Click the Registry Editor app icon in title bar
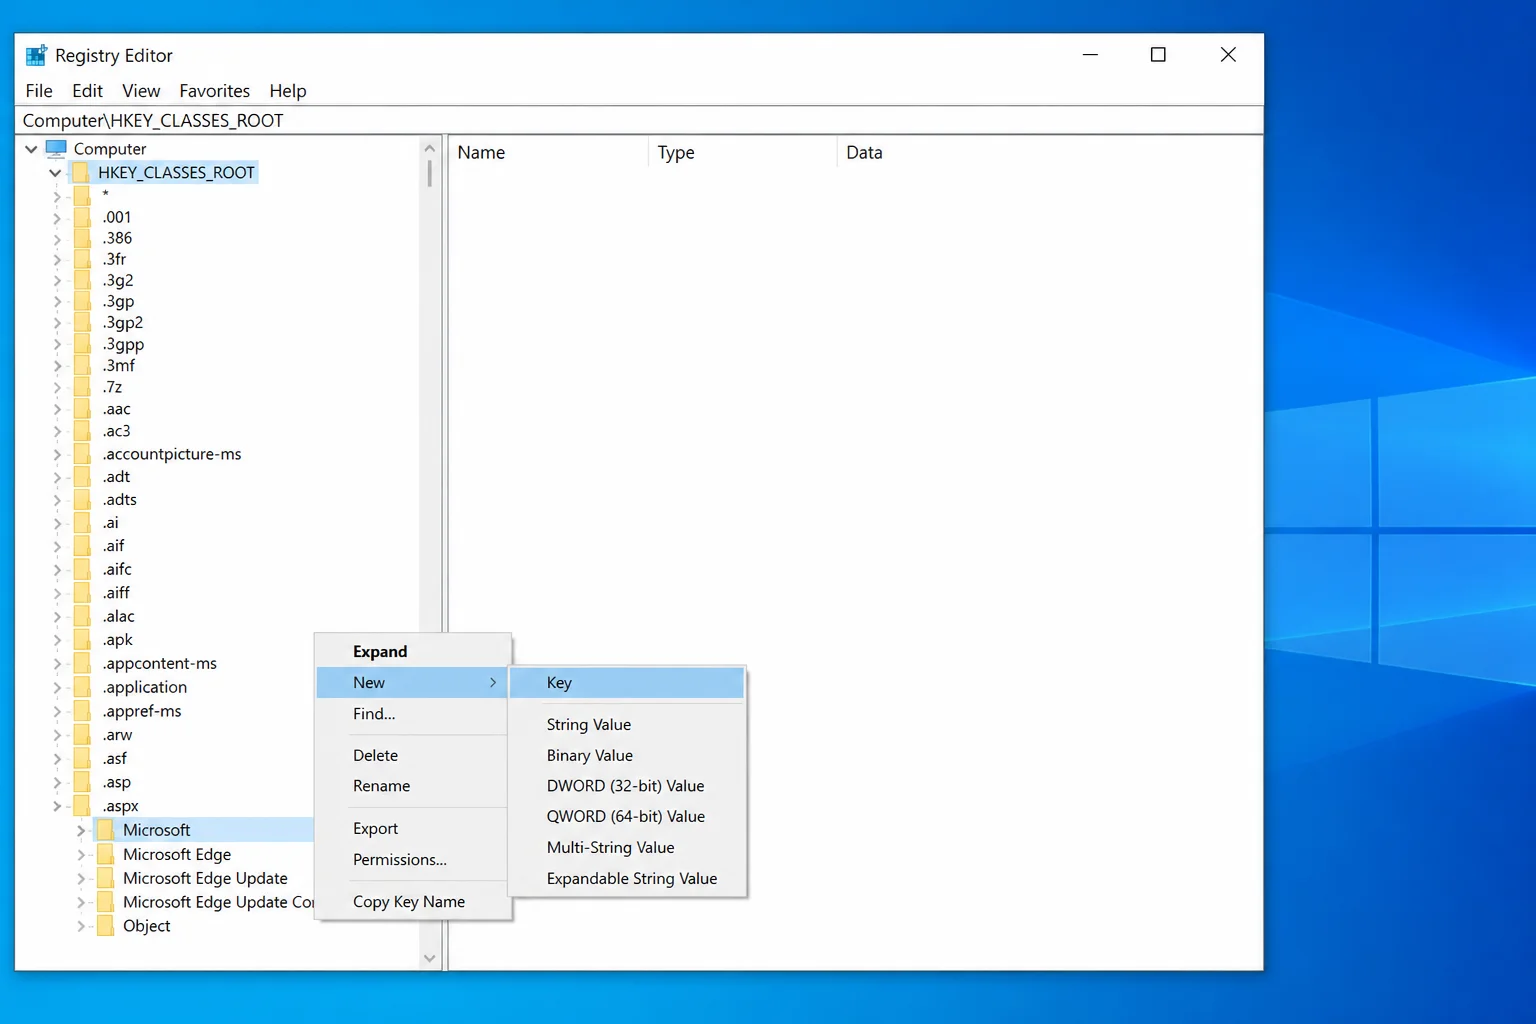Image resolution: width=1536 pixels, height=1024 pixels. click(x=36, y=55)
